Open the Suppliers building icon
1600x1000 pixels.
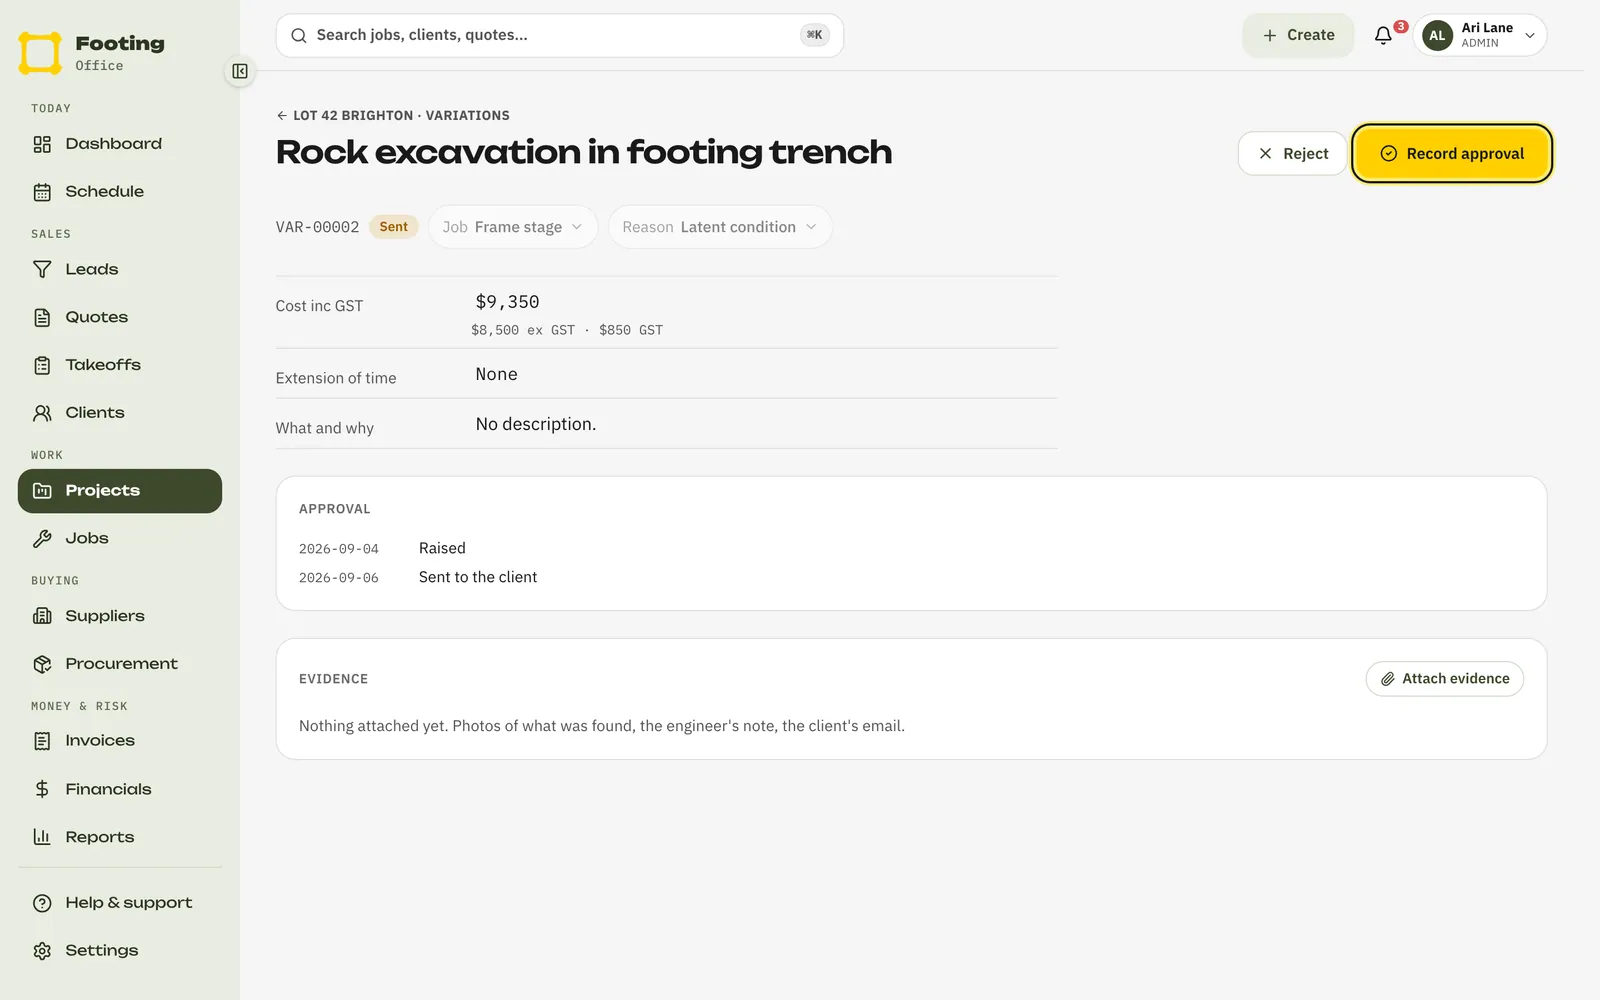(42, 616)
